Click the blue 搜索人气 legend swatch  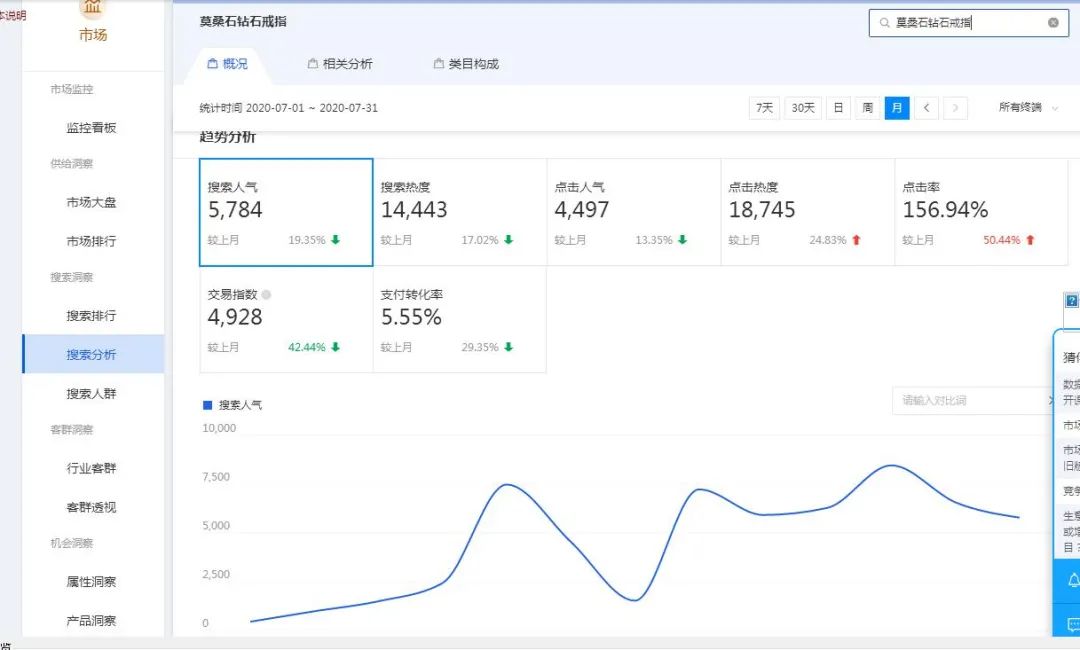pos(207,404)
